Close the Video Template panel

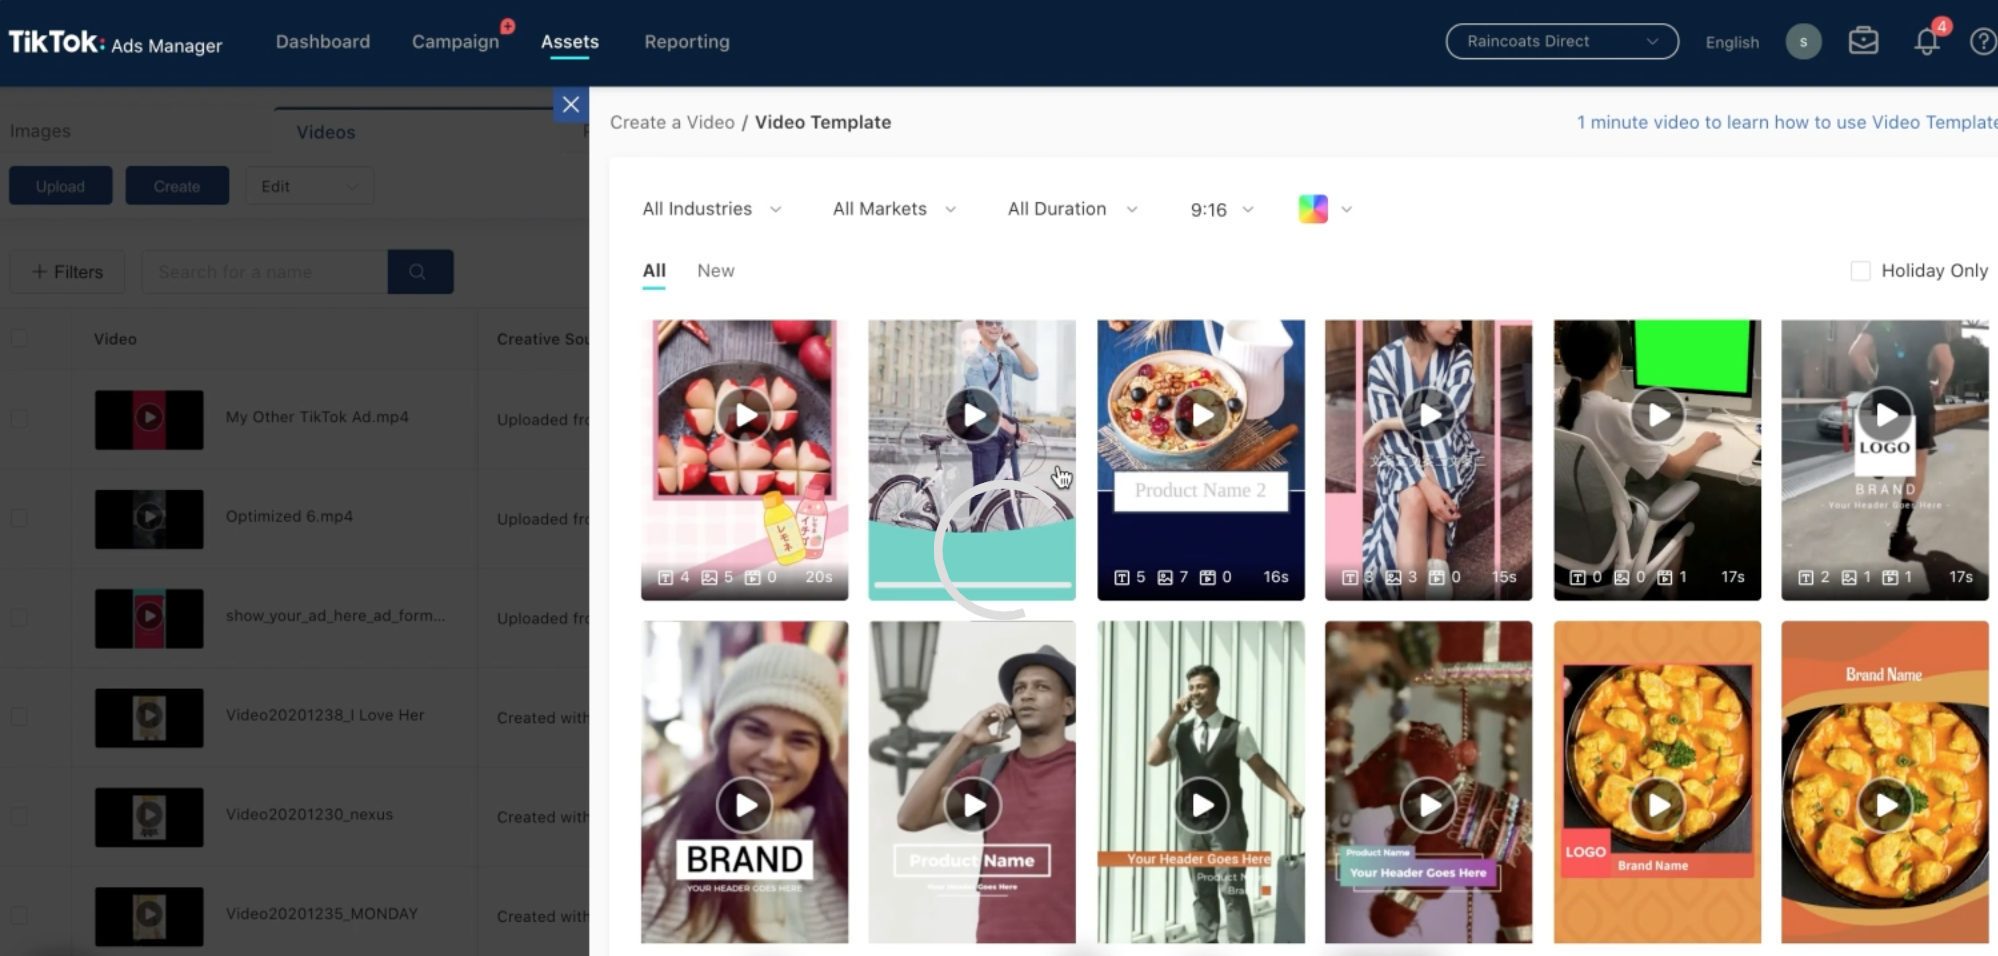pos(571,105)
